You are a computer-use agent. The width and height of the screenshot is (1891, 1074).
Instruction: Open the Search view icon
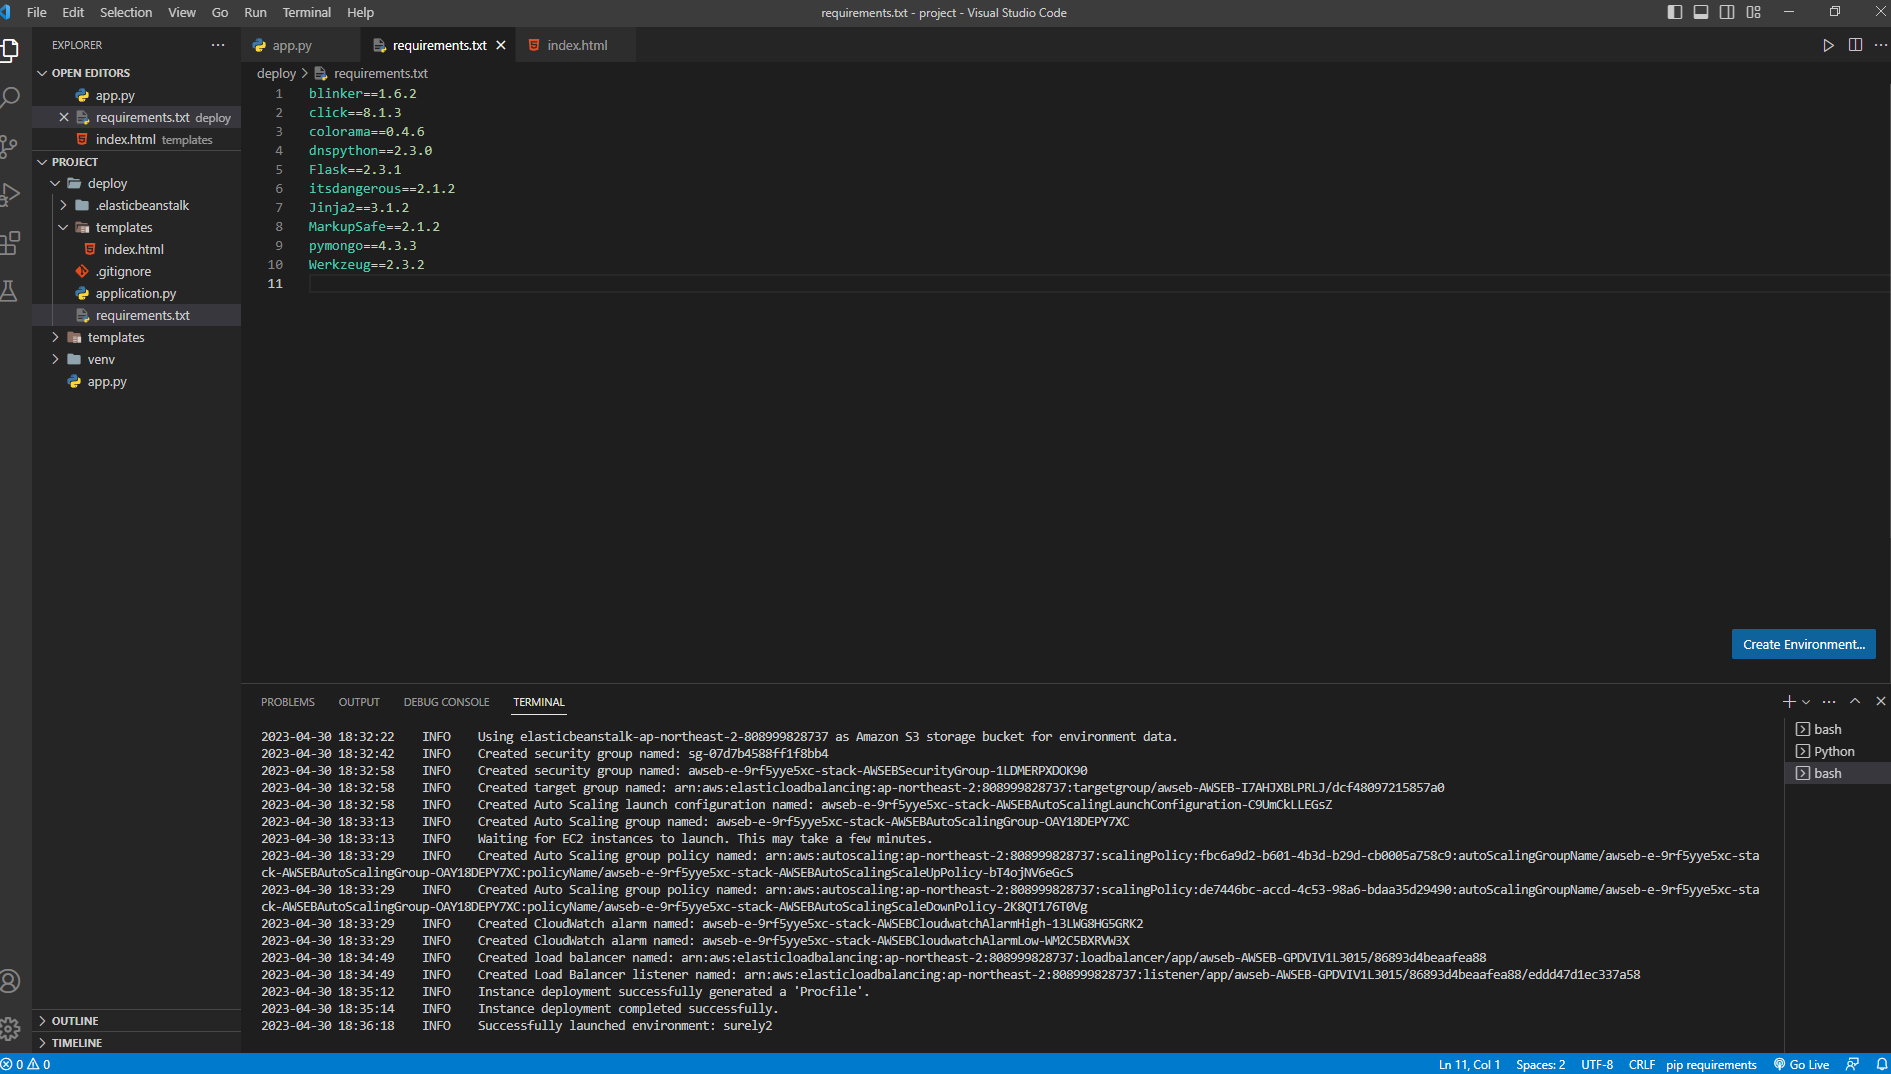[x=10, y=97]
